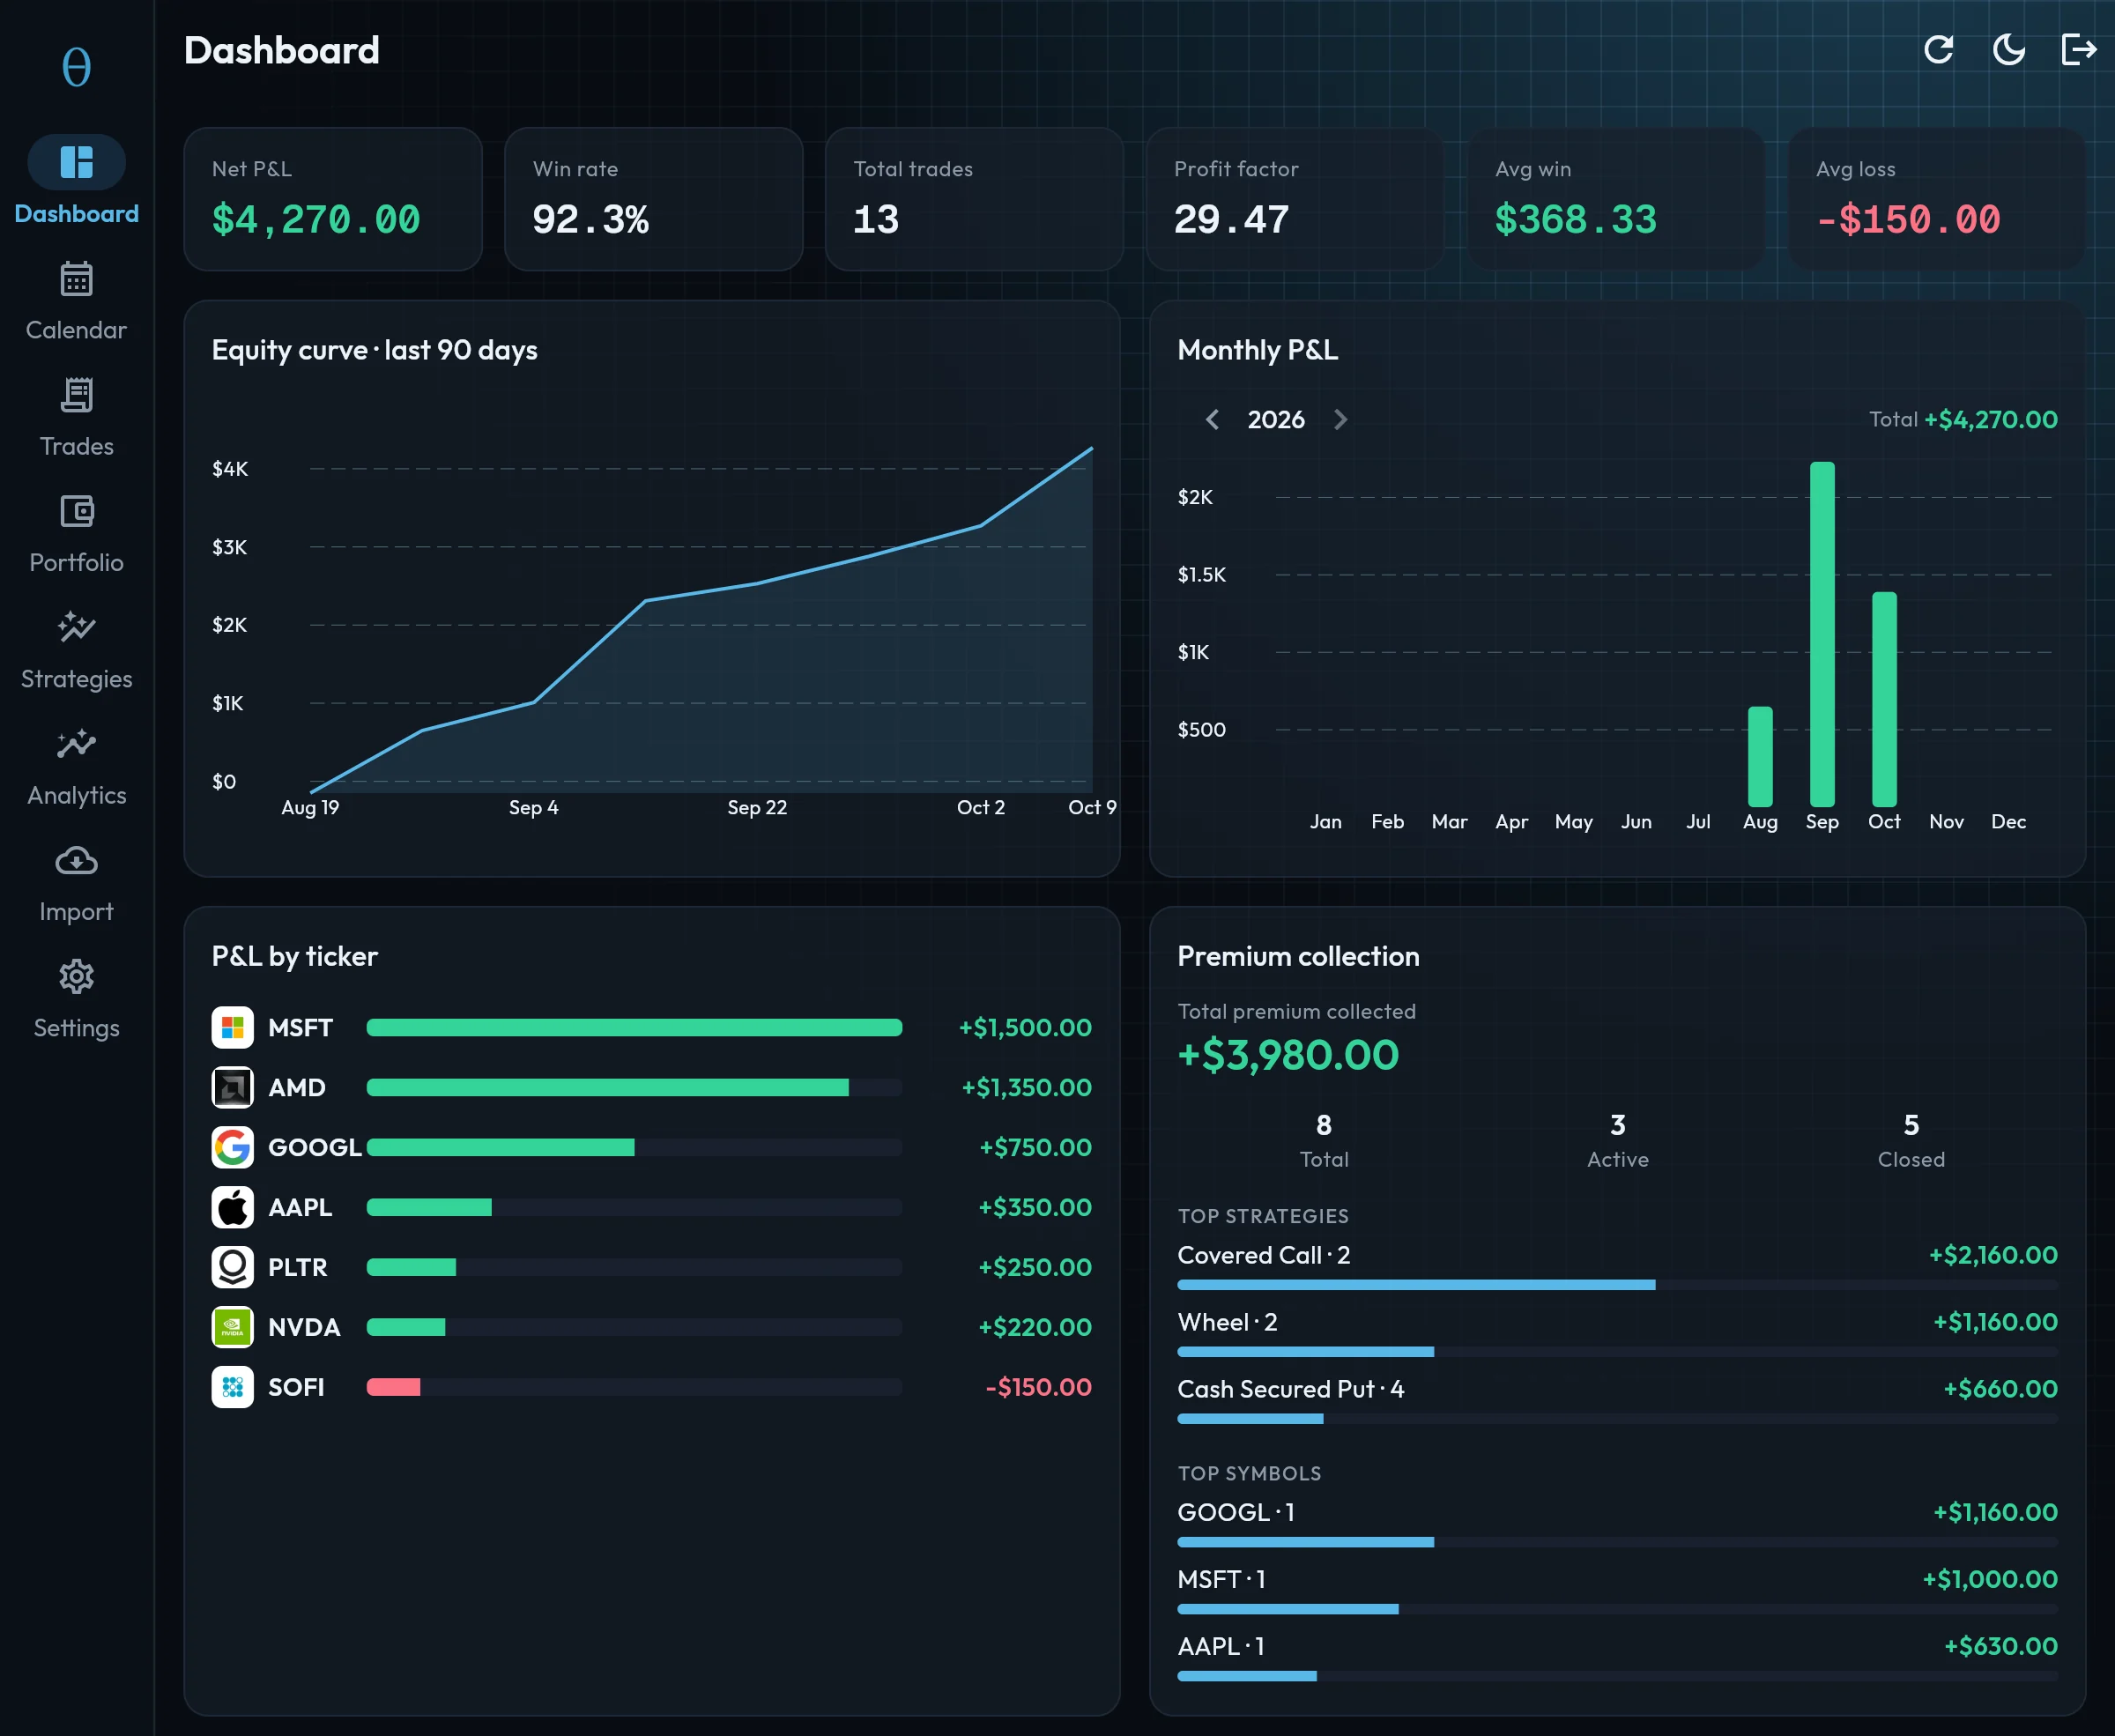Click the Profit factor card
The image size is (2115, 1736).
pos(1295,199)
